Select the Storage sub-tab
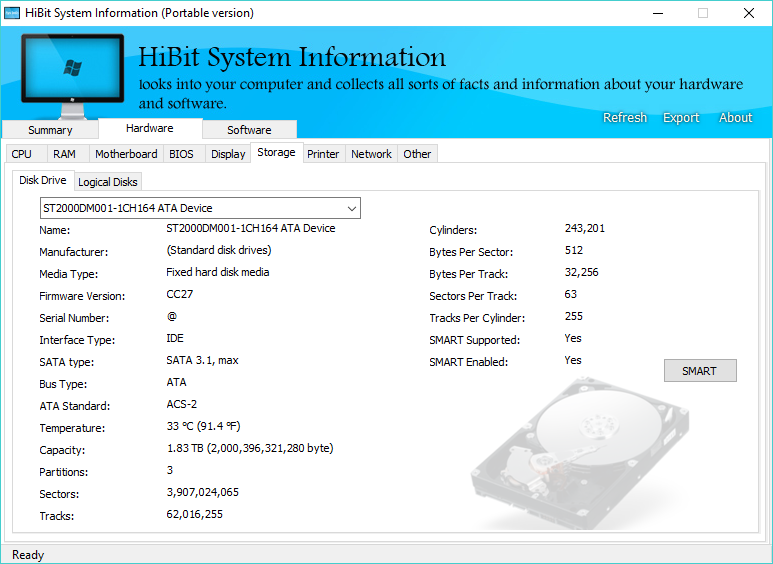 (x=277, y=152)
